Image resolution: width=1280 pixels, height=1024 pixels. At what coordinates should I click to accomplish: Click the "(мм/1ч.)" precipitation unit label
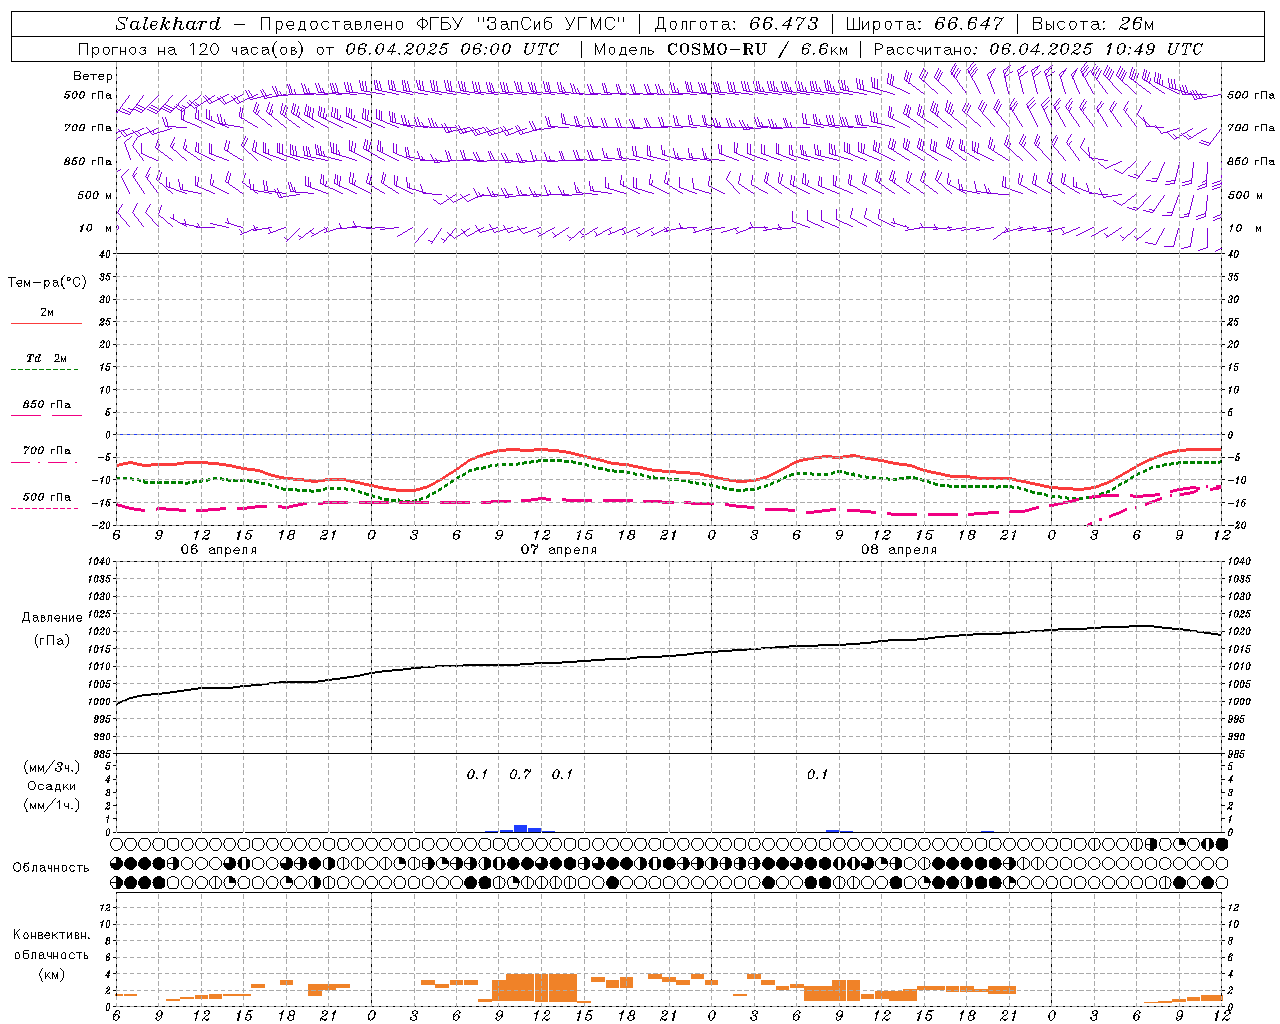pos(52,805)
